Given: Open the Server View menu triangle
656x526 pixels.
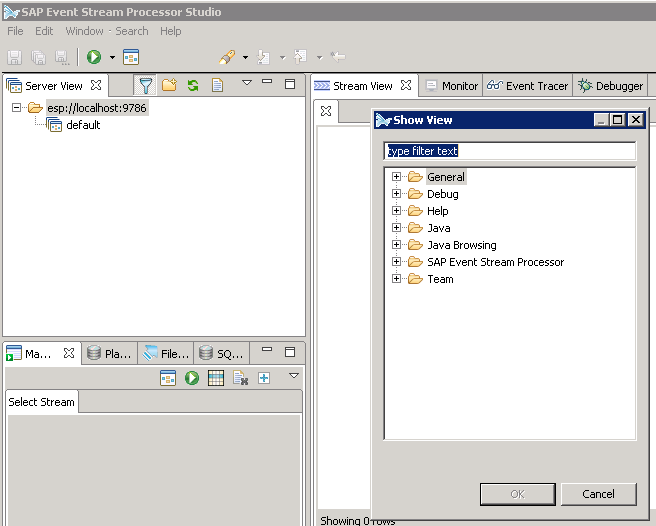Looking at the screenshot, I should point(247,84).
